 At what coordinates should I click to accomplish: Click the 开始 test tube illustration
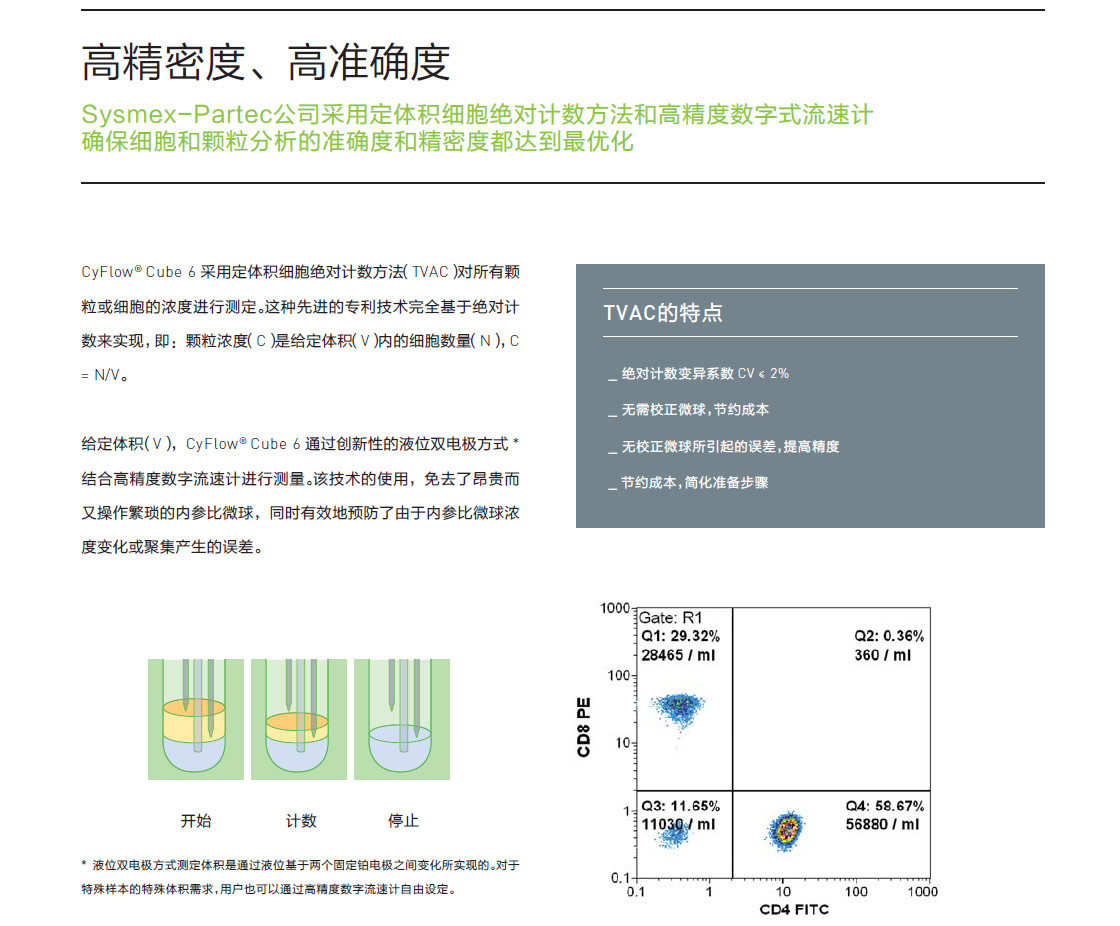194,719
